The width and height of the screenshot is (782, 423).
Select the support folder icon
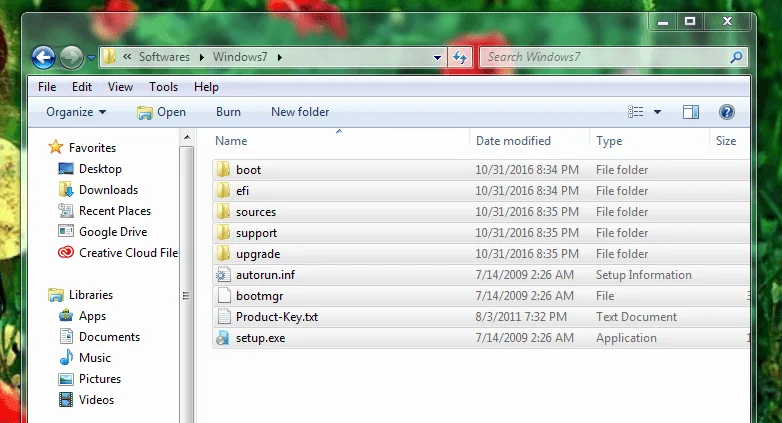tap(223, 232)
